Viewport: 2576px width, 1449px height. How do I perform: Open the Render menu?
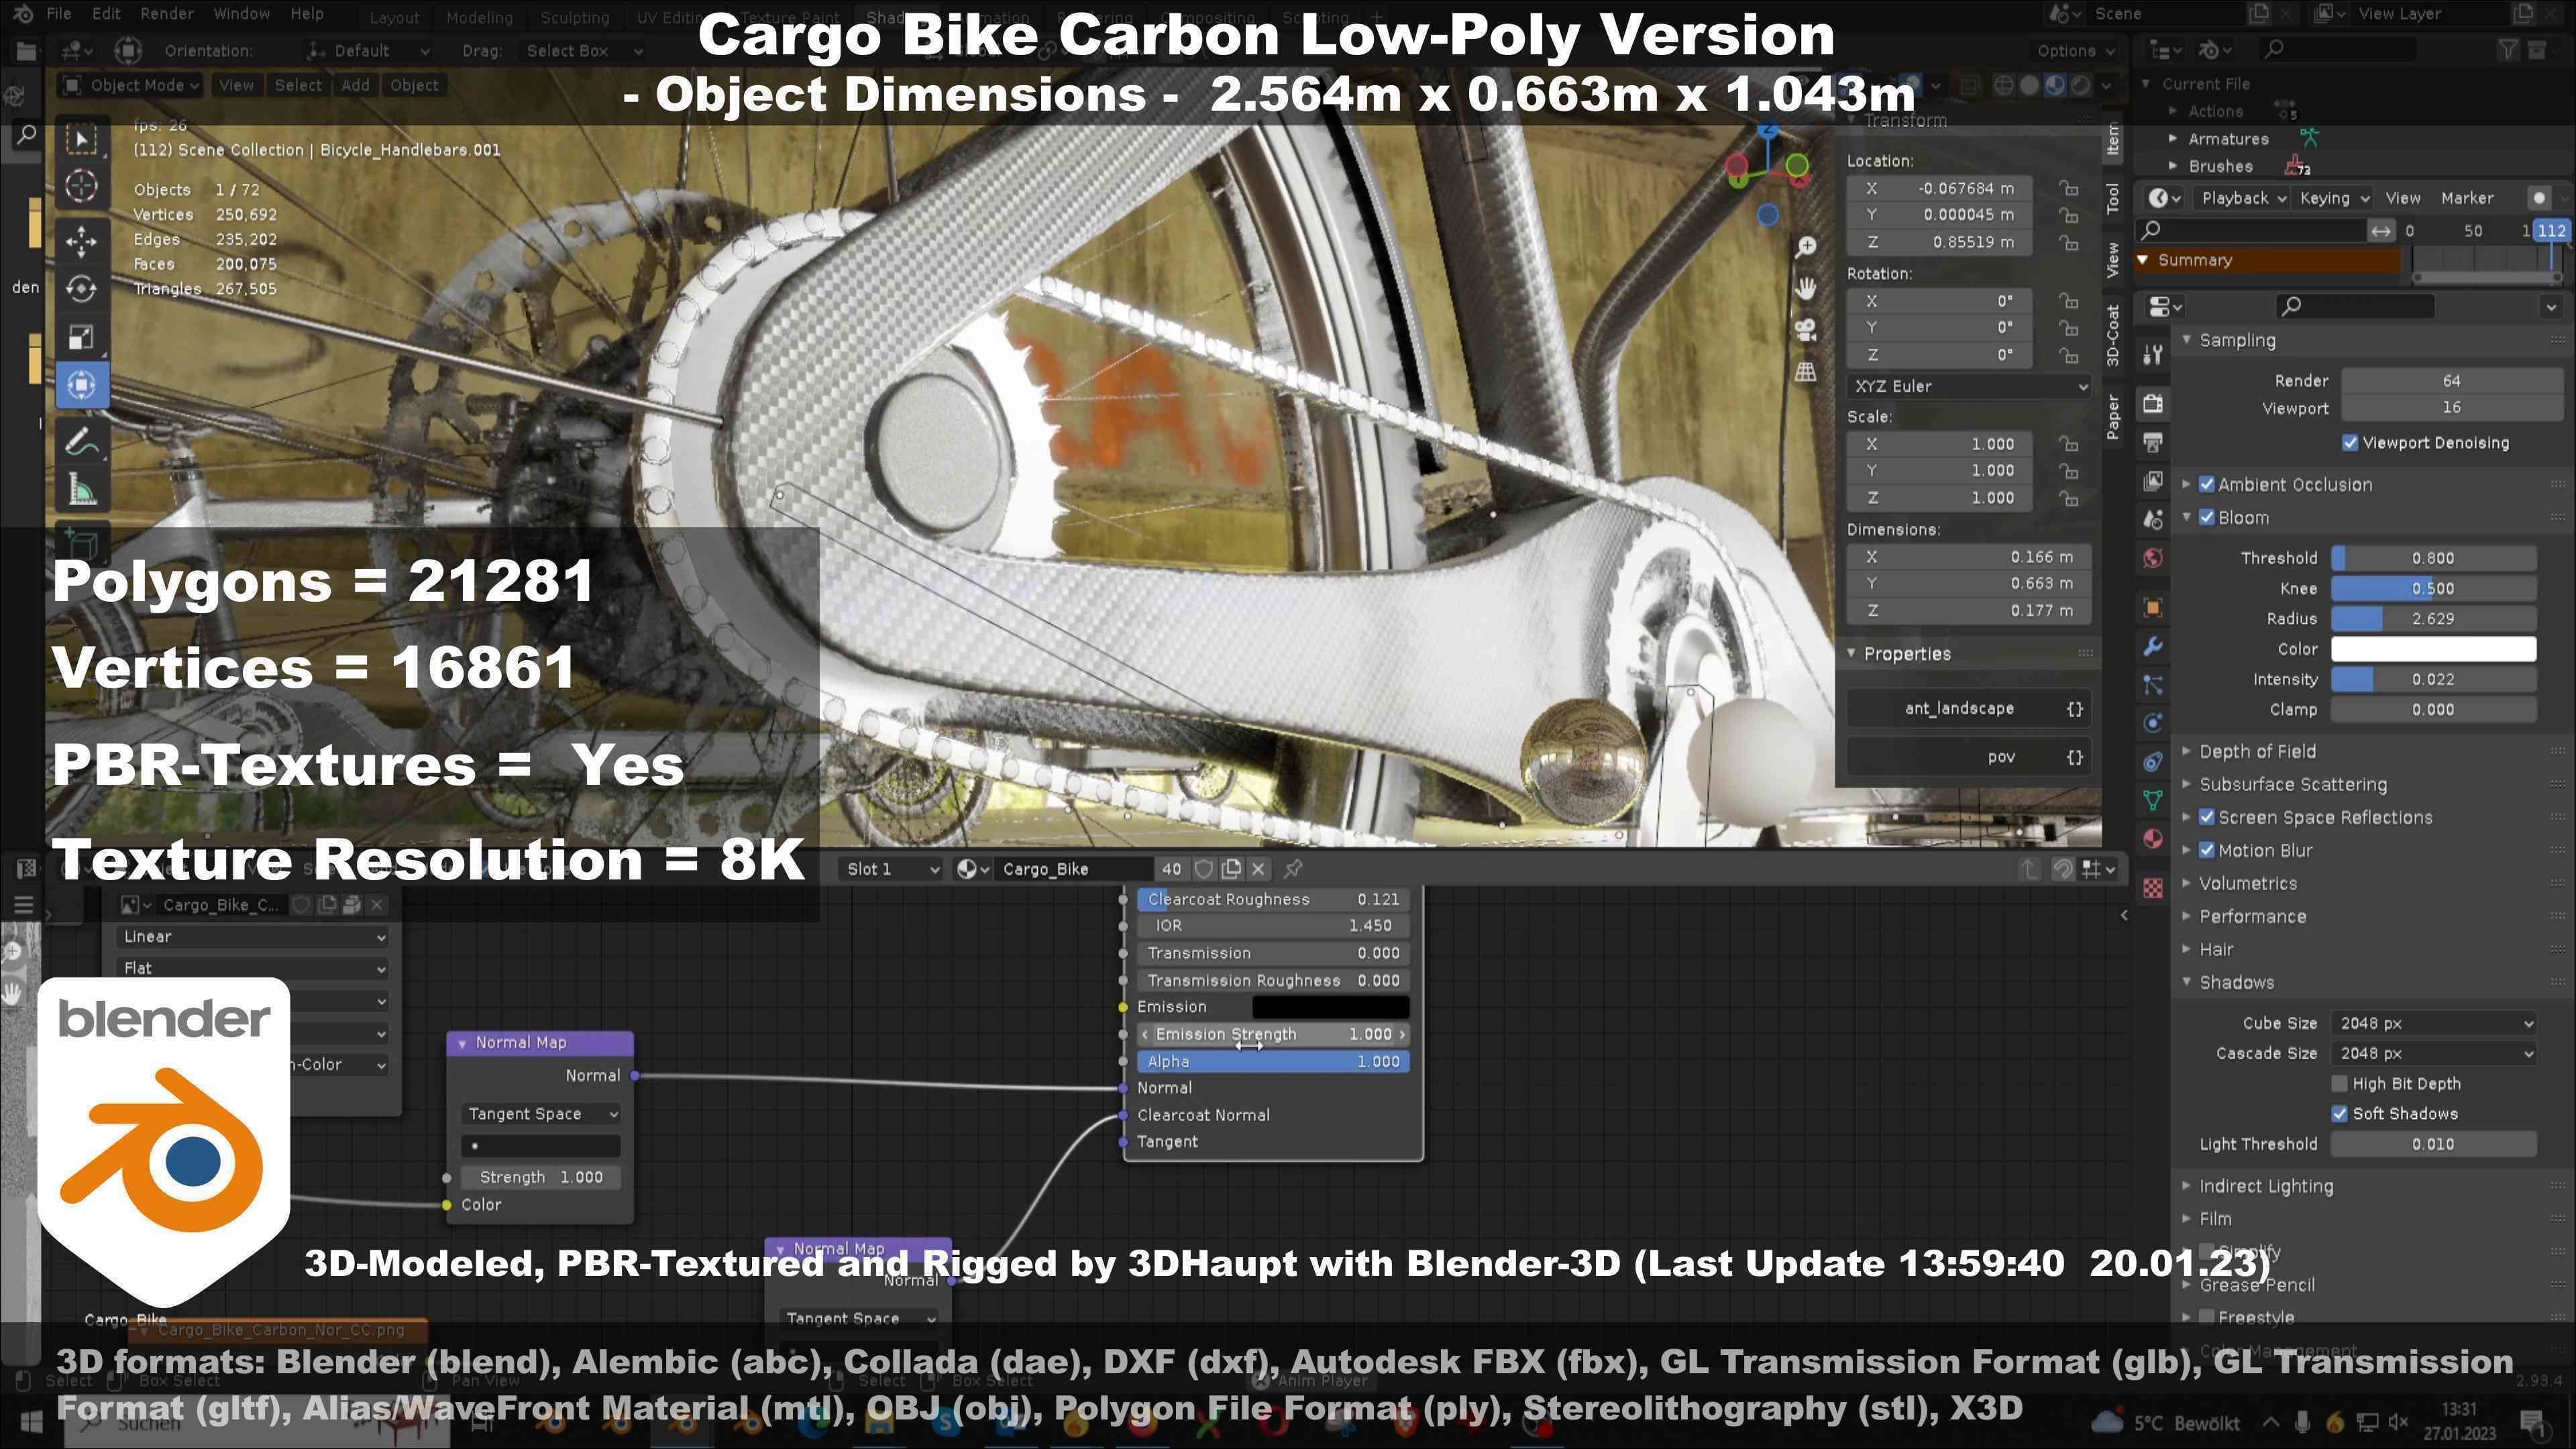(167, 14)
